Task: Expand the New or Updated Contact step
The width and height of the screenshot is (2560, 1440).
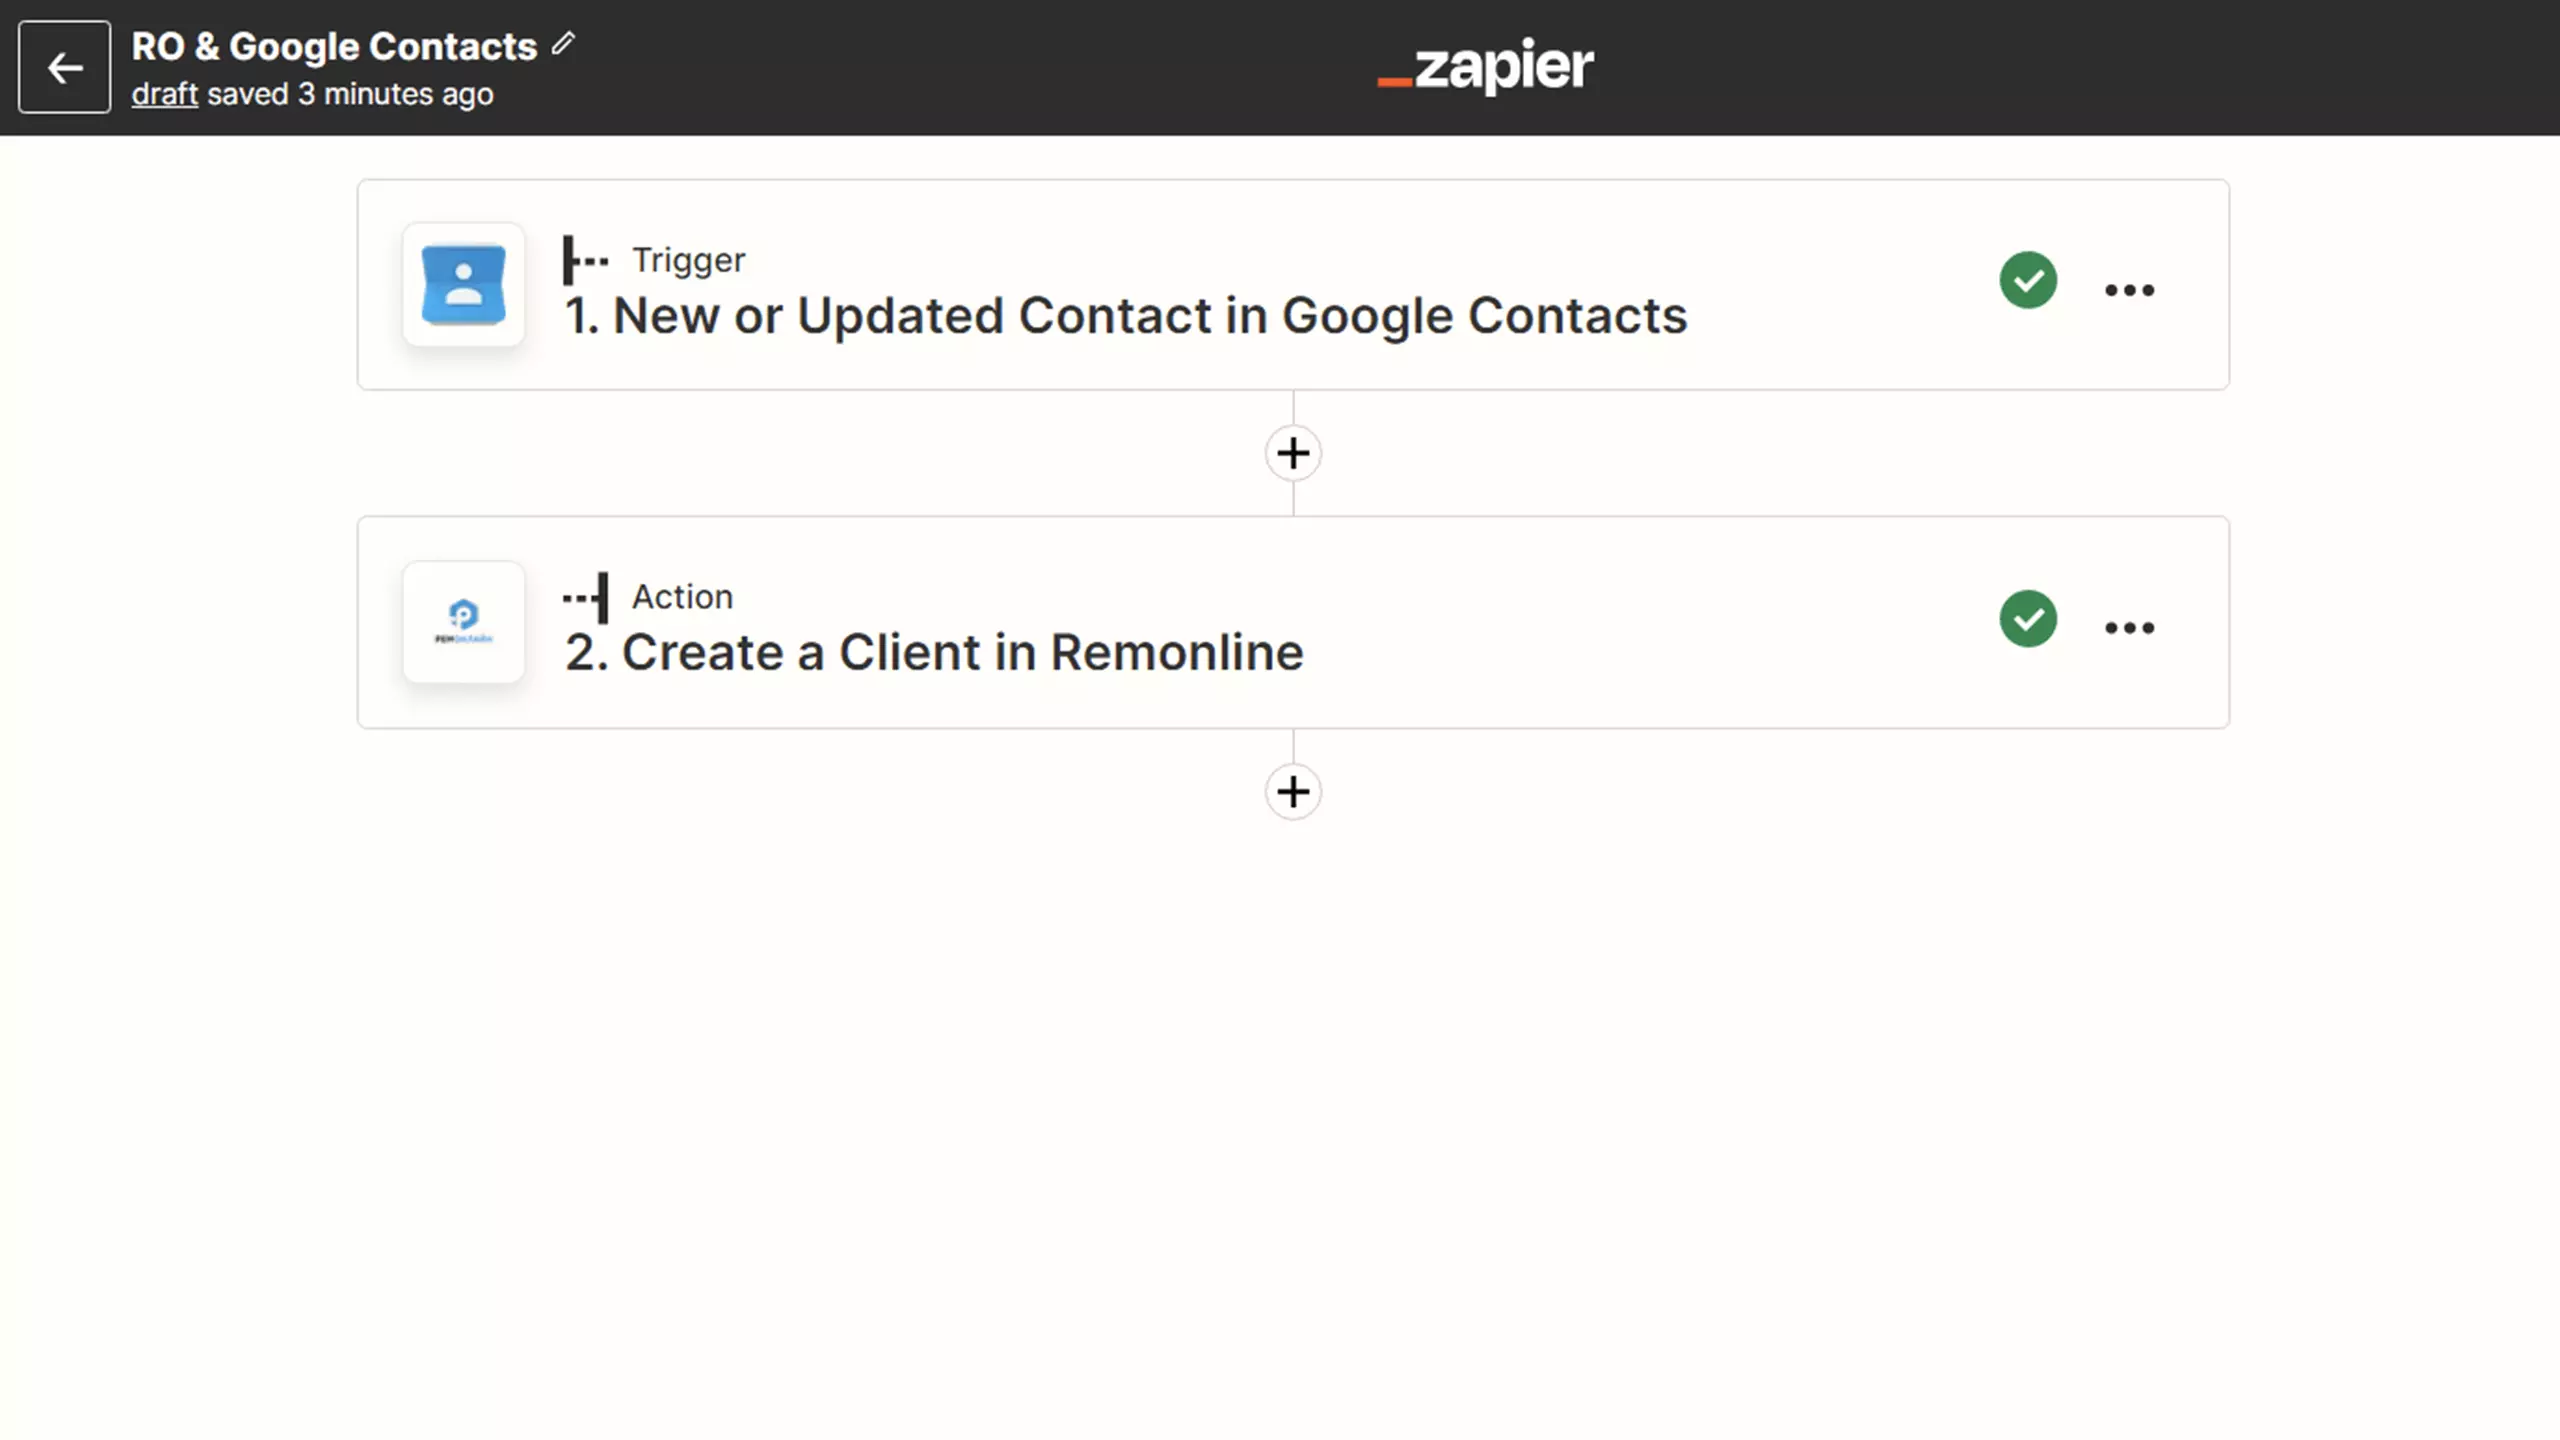Action: click(x=1125, y=316)
